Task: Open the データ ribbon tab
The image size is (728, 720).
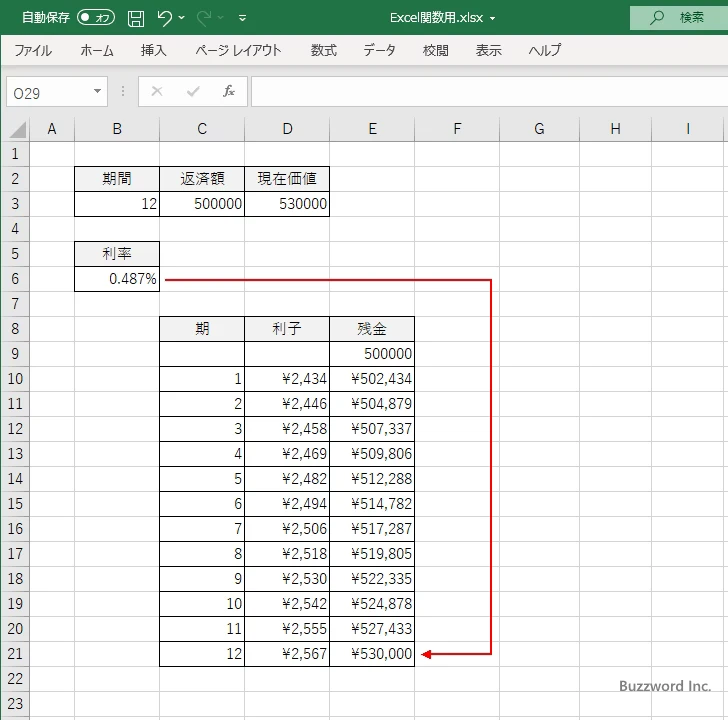Action: [x=379, y=50]
